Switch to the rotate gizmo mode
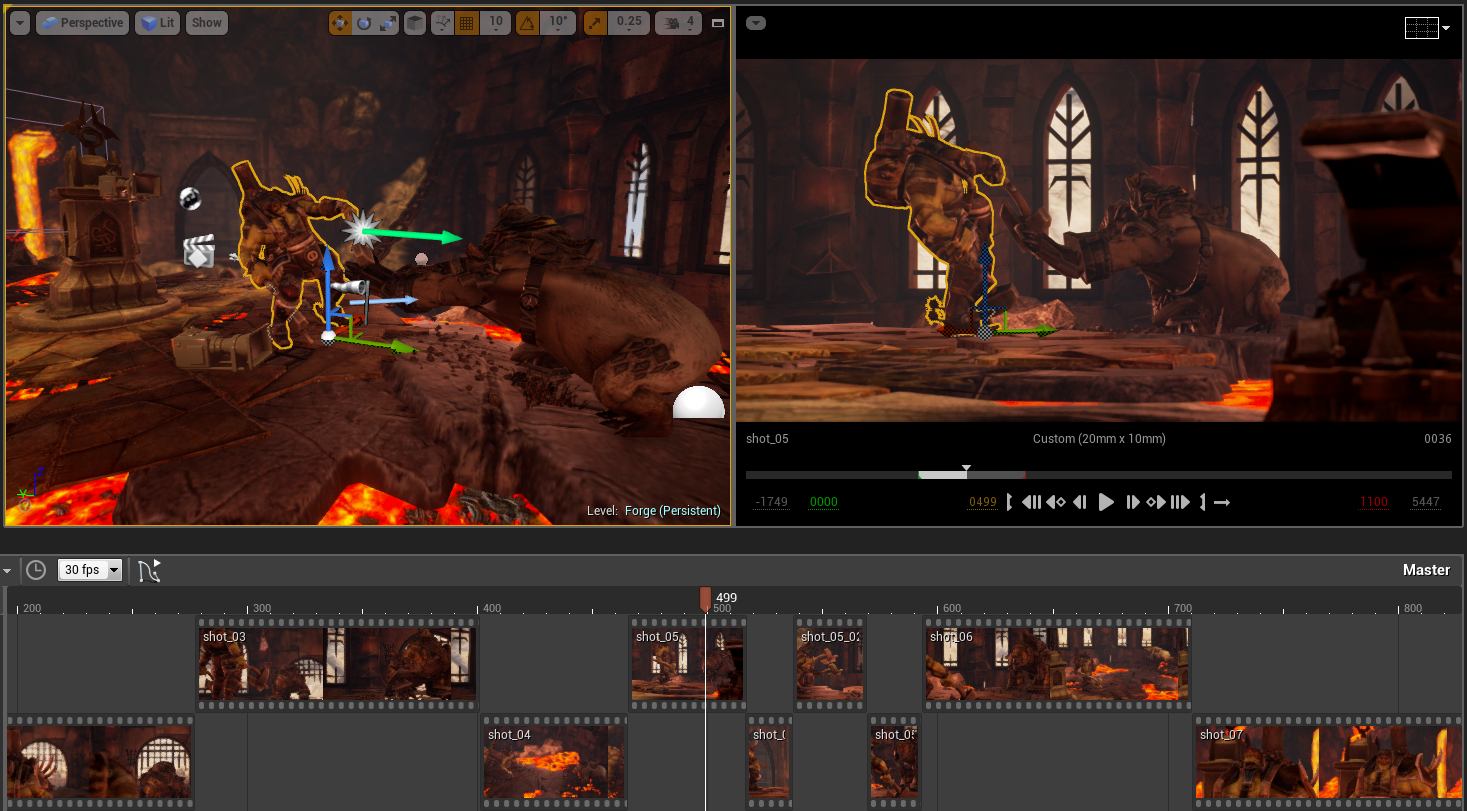1467x811 pixels. click(x=364, y=23)
